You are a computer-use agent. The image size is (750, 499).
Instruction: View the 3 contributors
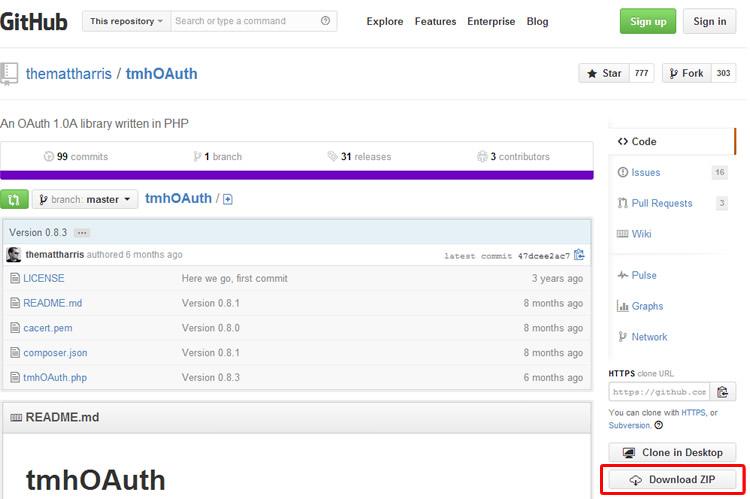click(x=513, y=156)
